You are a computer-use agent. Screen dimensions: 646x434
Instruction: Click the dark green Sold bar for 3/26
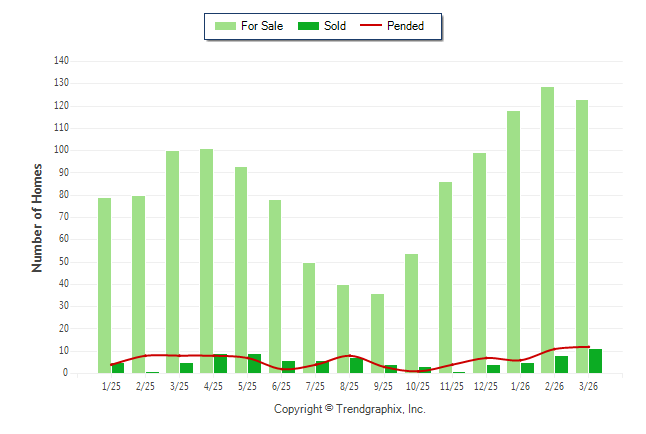[596, 361]
